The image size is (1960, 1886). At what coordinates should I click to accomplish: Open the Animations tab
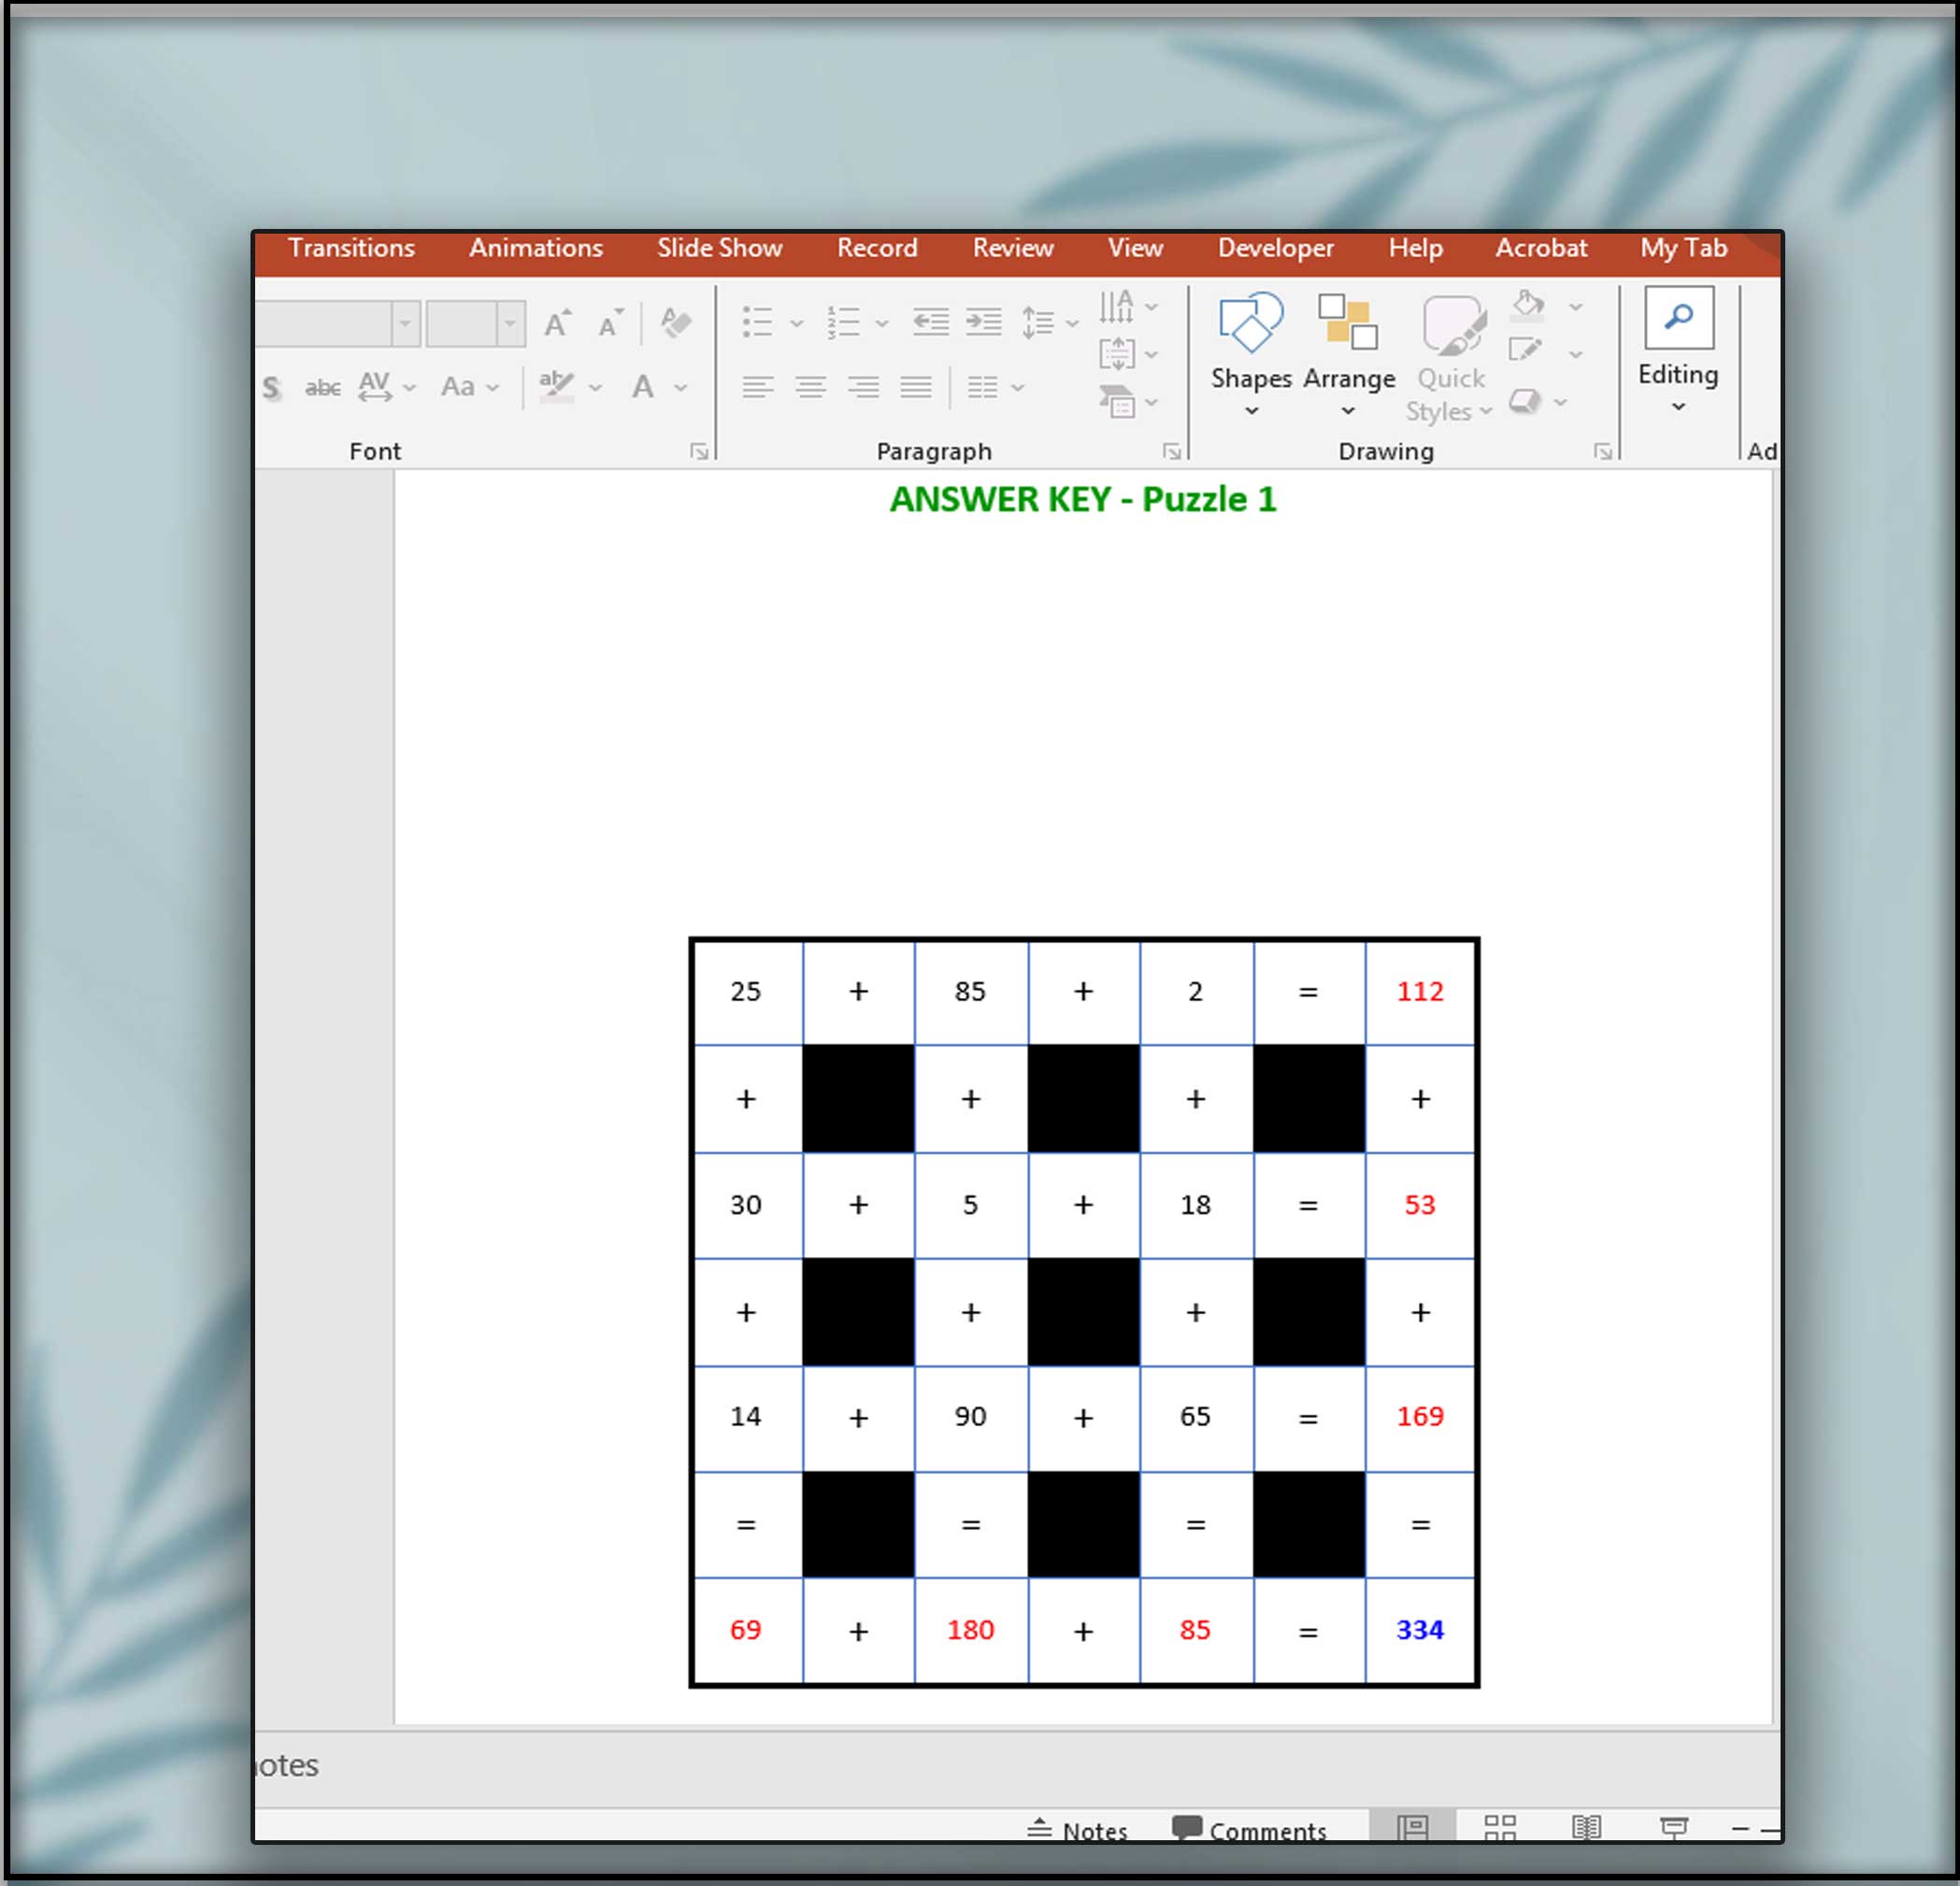coord(536,248)
